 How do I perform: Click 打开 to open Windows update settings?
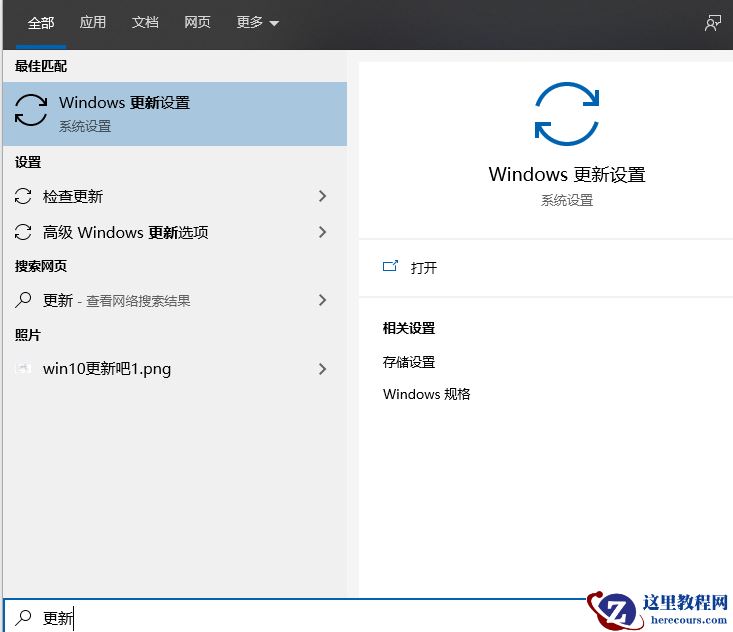click(x=424, y=268)
